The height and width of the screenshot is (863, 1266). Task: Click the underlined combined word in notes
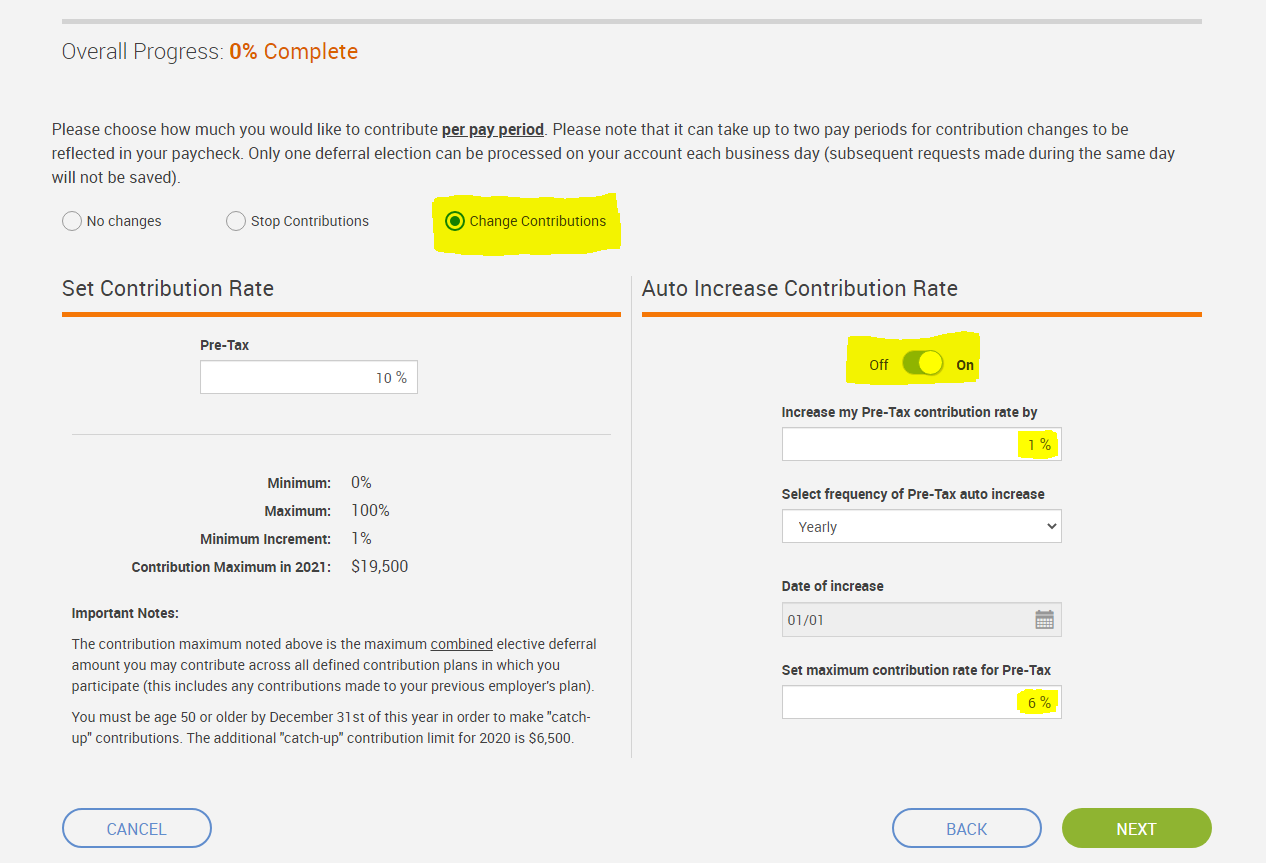(462, 644)
